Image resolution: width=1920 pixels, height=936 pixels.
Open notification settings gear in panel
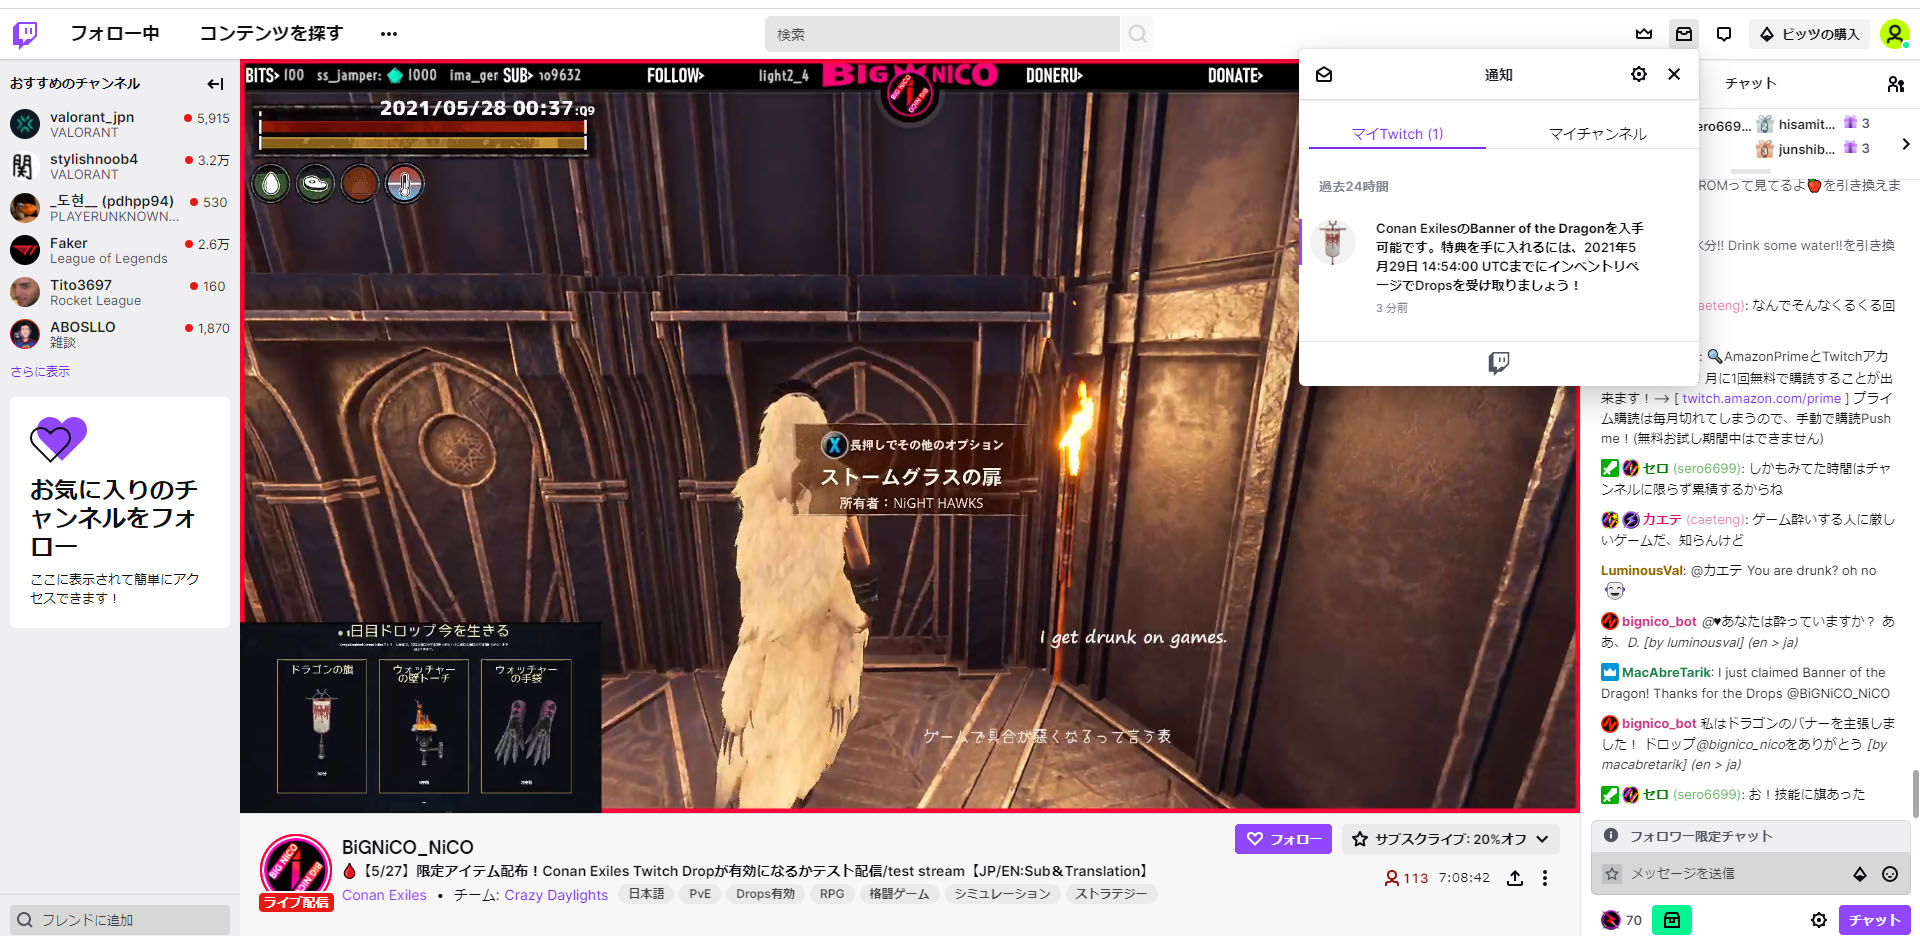[x=1638, y=74]
